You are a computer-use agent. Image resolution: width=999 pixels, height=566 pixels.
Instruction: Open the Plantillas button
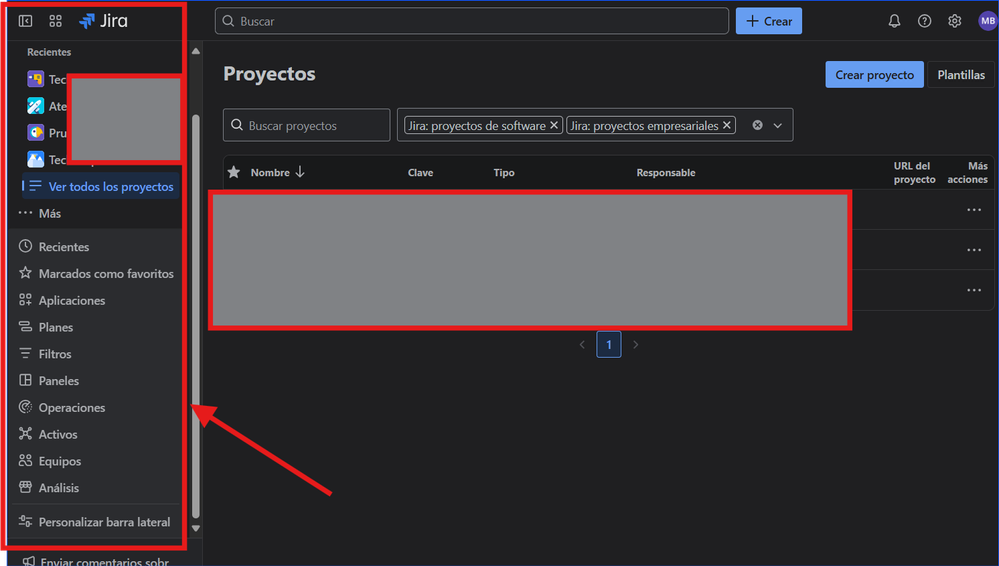[x=961, y=75]
